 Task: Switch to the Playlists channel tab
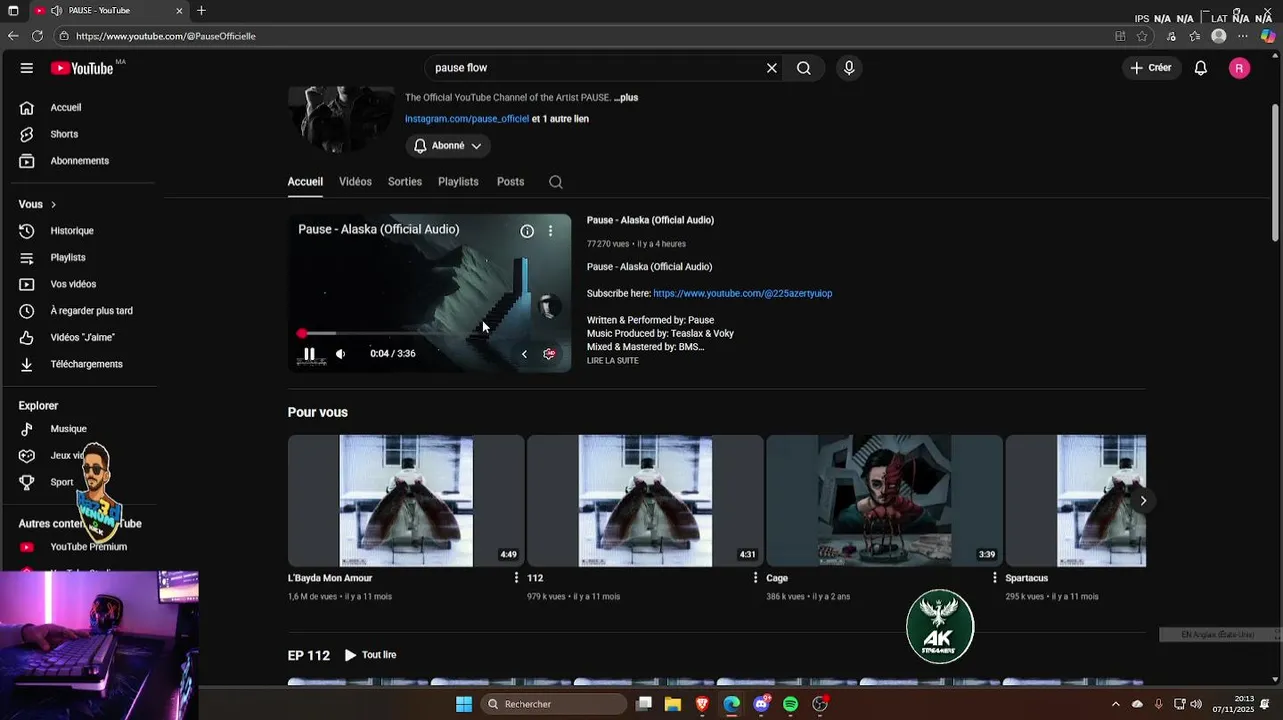(458, 182)
